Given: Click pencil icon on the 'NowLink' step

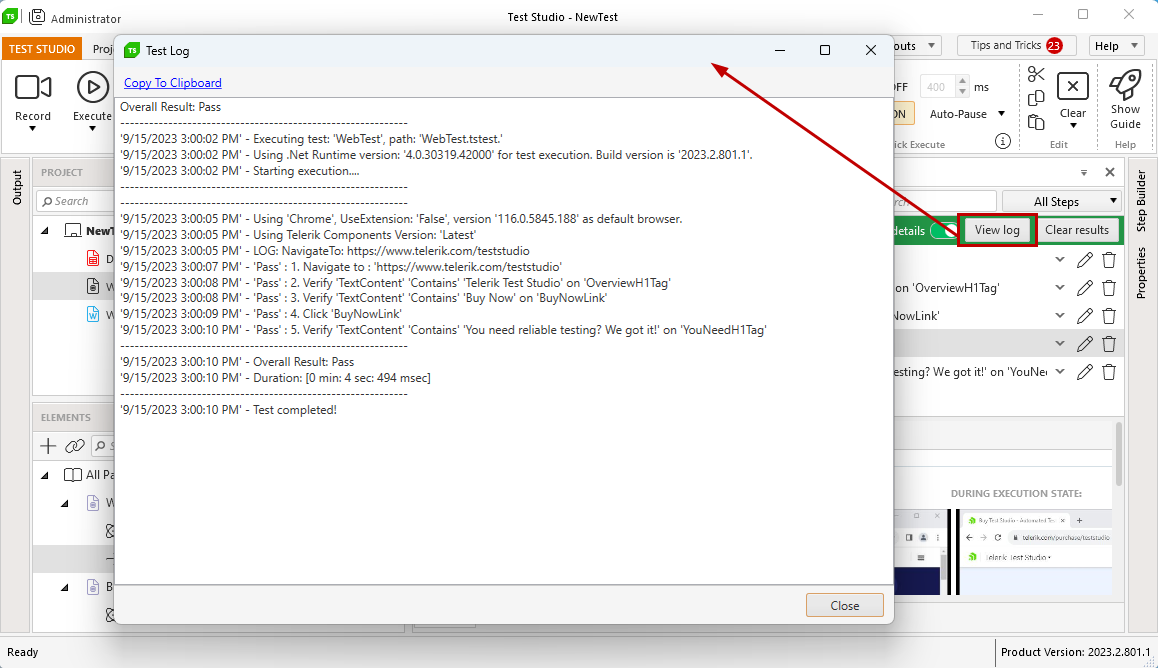Looking at the screenshot, I should [x=1084, y=316].
